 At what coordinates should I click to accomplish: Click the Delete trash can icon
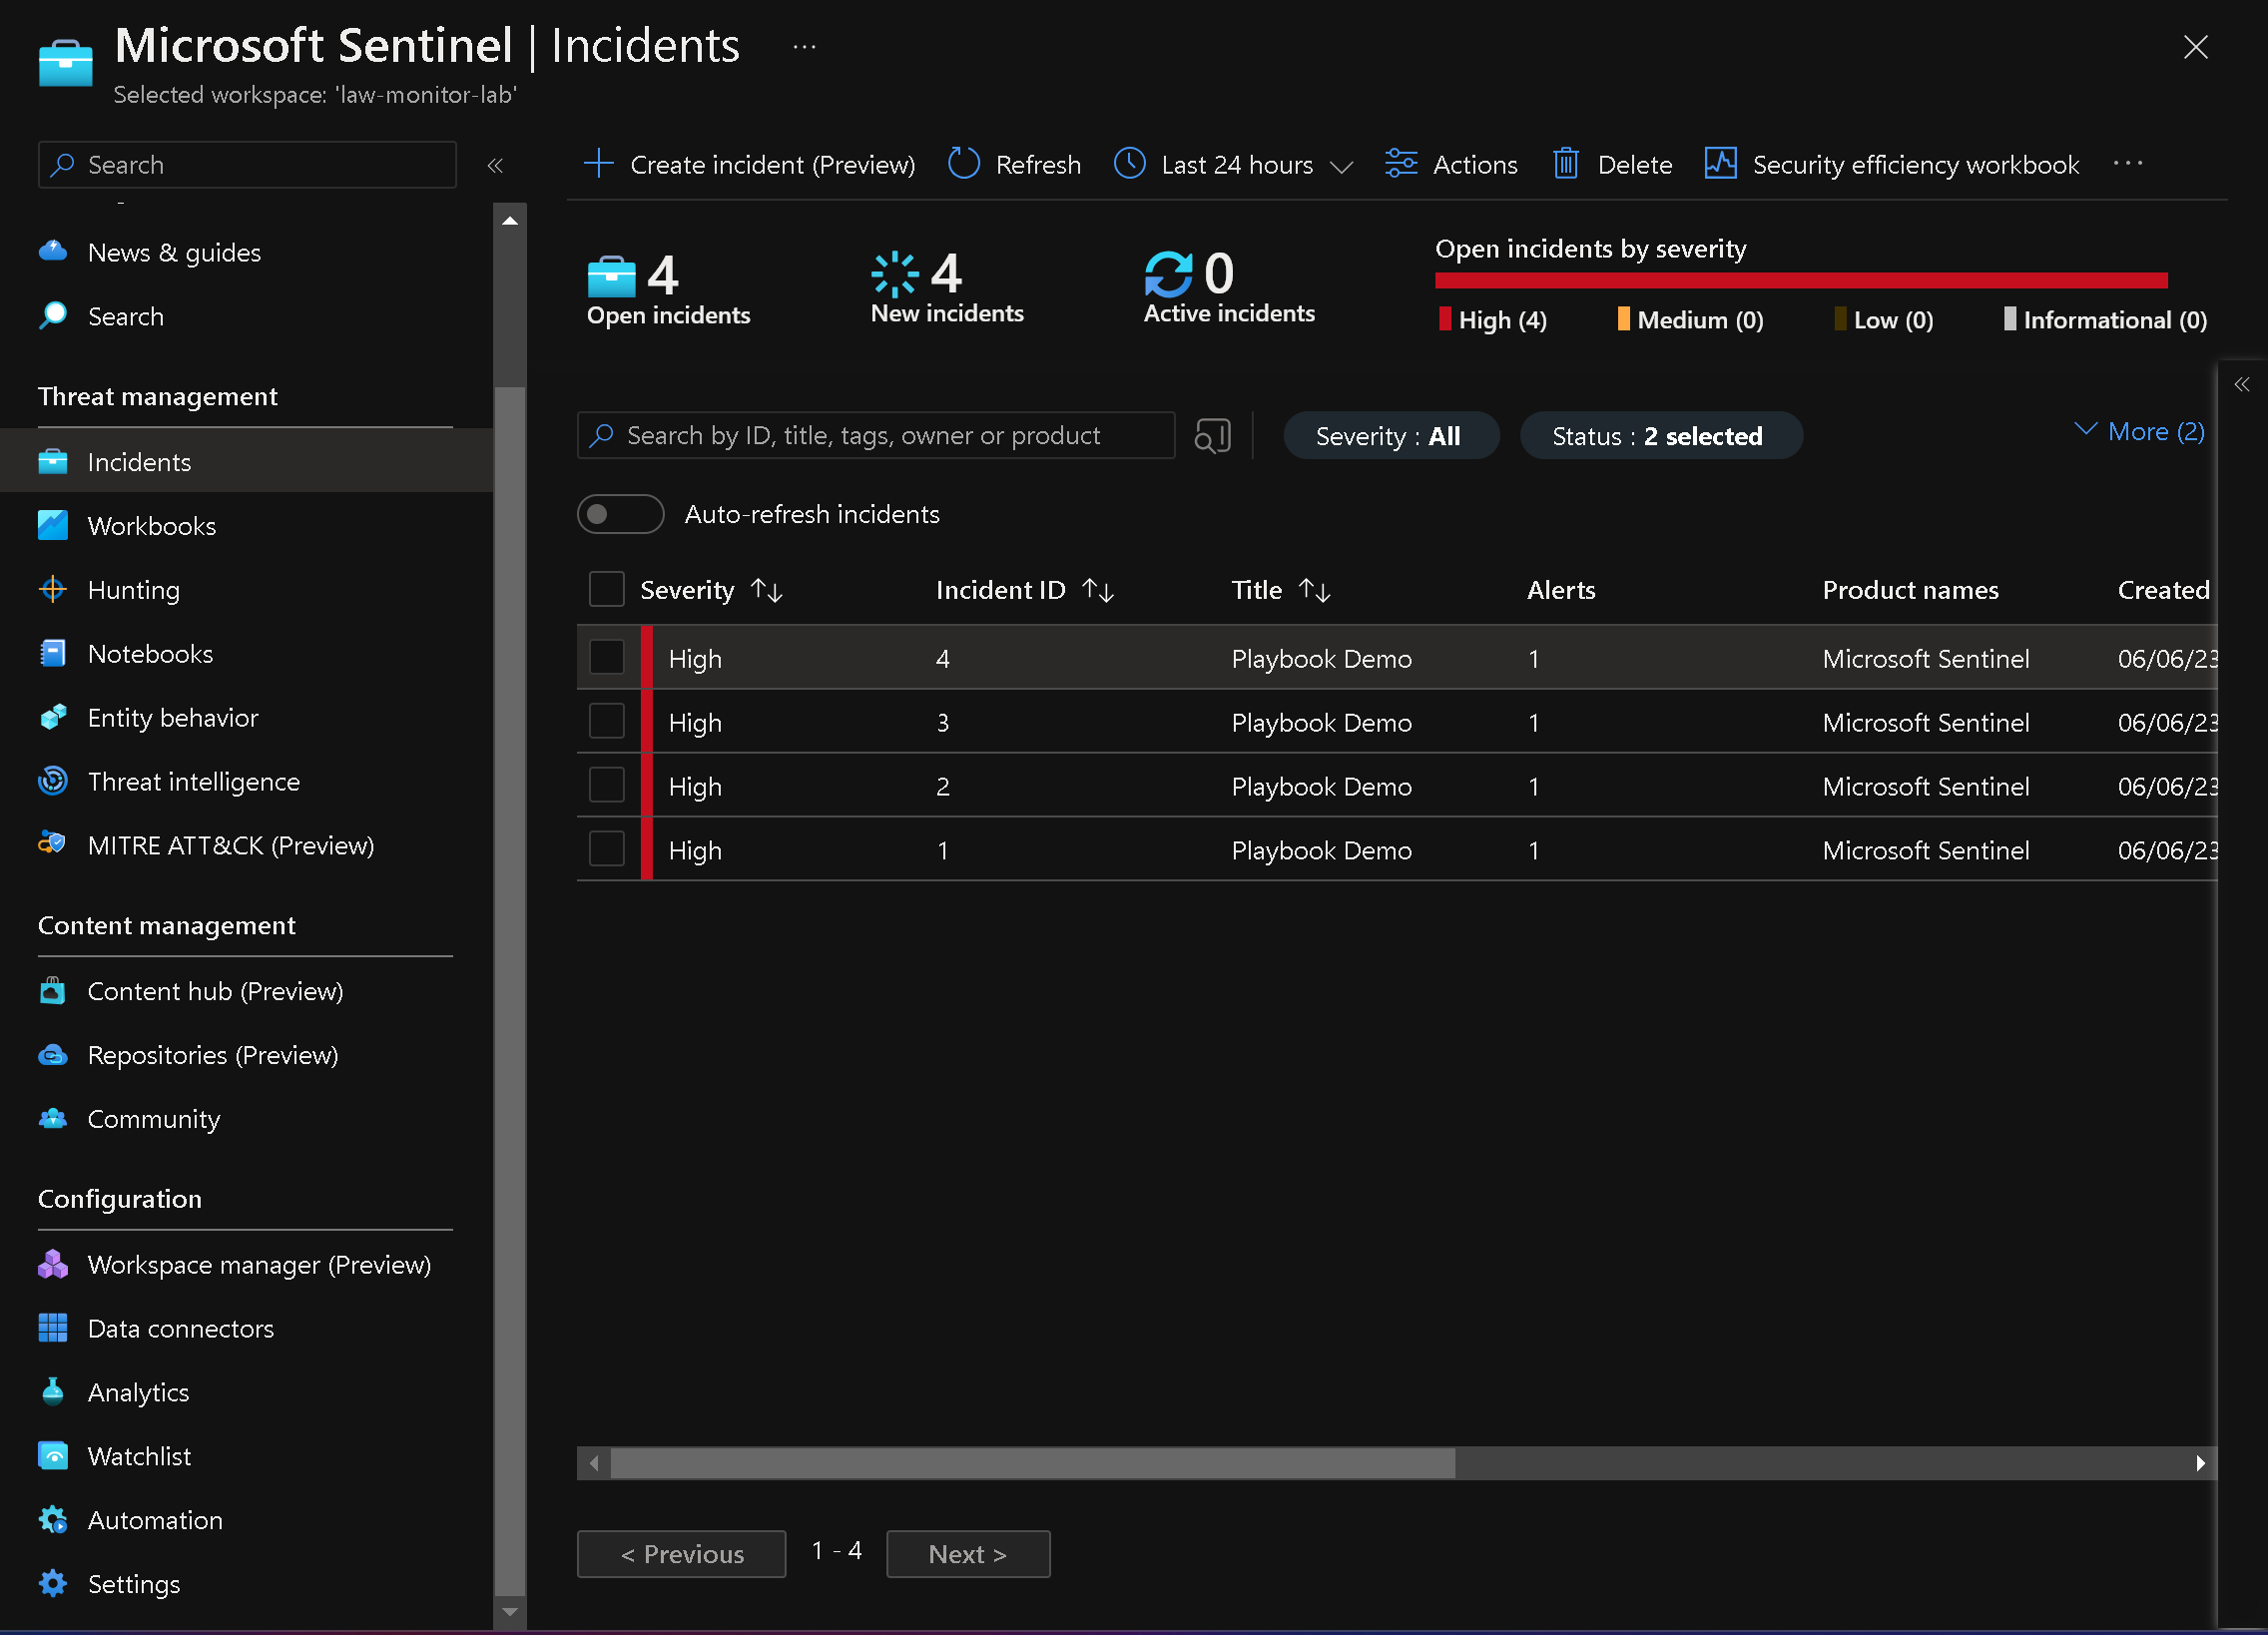pos(1565,163)
